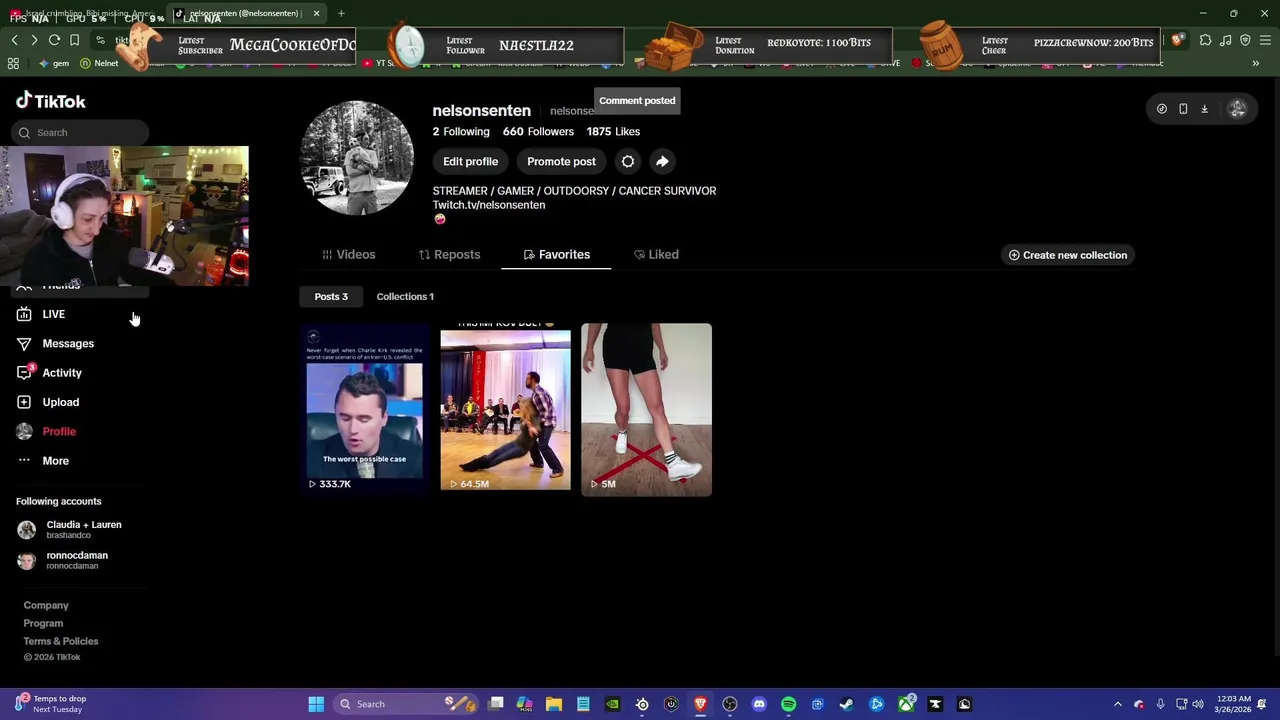The image size is (1280, 720).
Task: Click the browser back arrow
Action: (x=14, y=40)
